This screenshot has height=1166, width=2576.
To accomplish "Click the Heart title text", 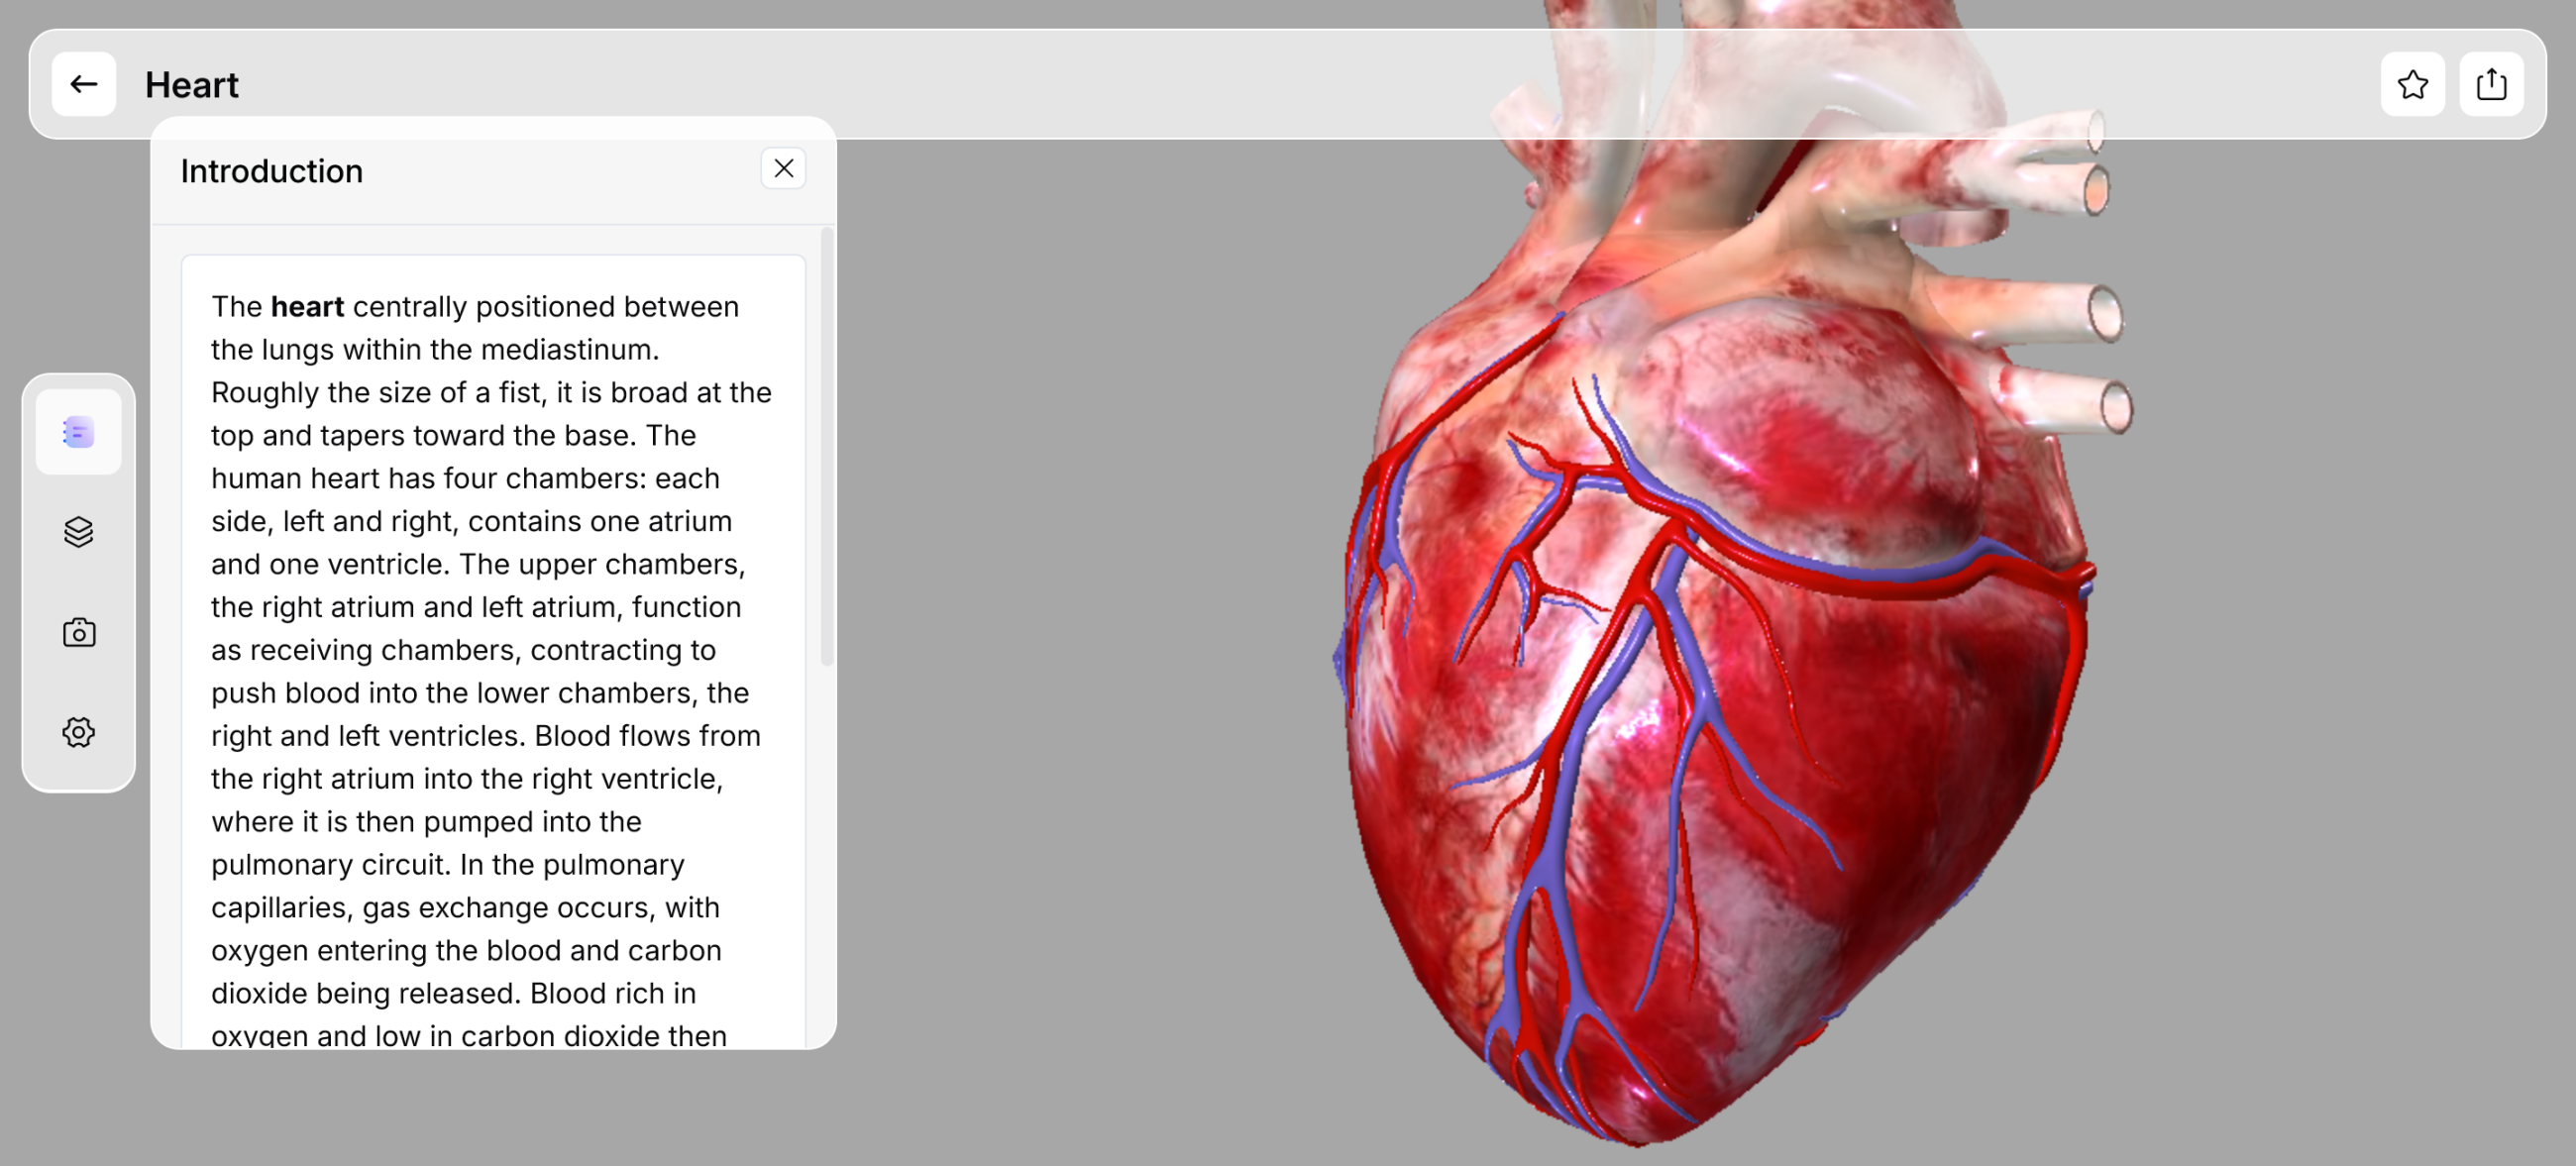I will click(x=191, y=85).
